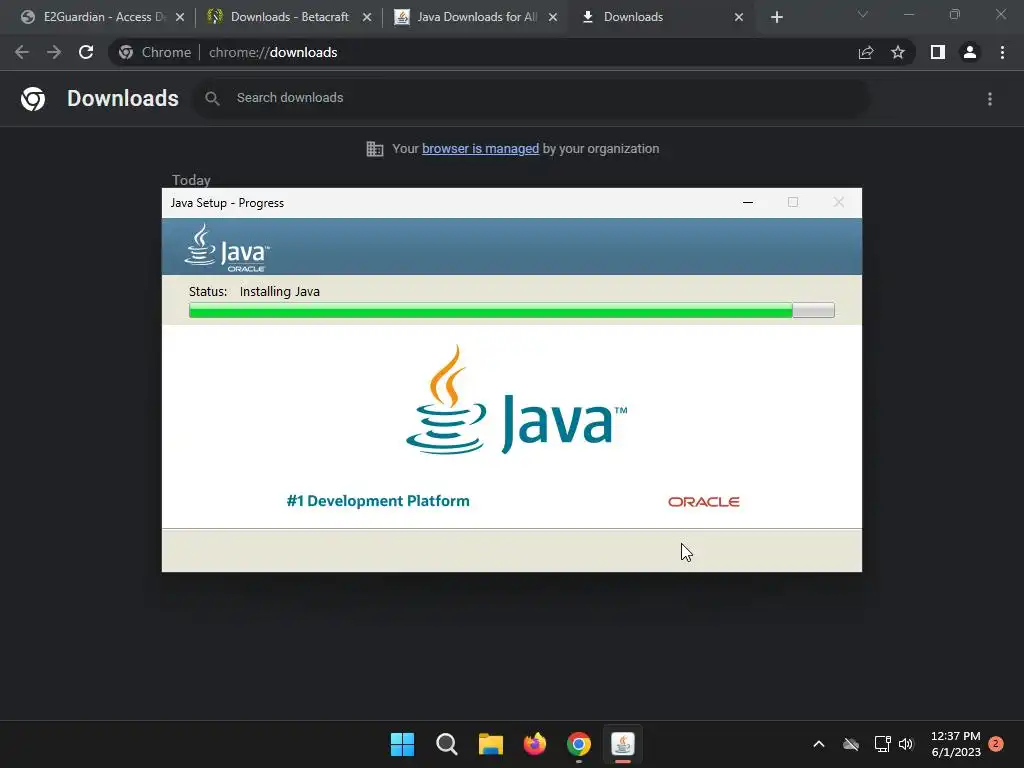Open the clock and calendar flyout
The image size is (1024, 768).
pos(956,744)
